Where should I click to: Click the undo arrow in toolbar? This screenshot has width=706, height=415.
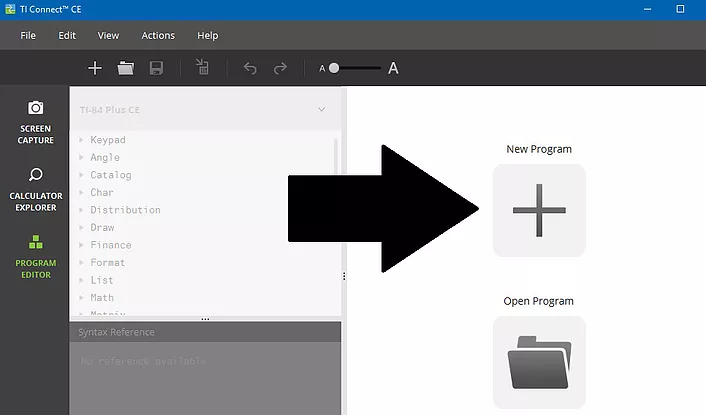pyautogui.click(x=250, y=68)
